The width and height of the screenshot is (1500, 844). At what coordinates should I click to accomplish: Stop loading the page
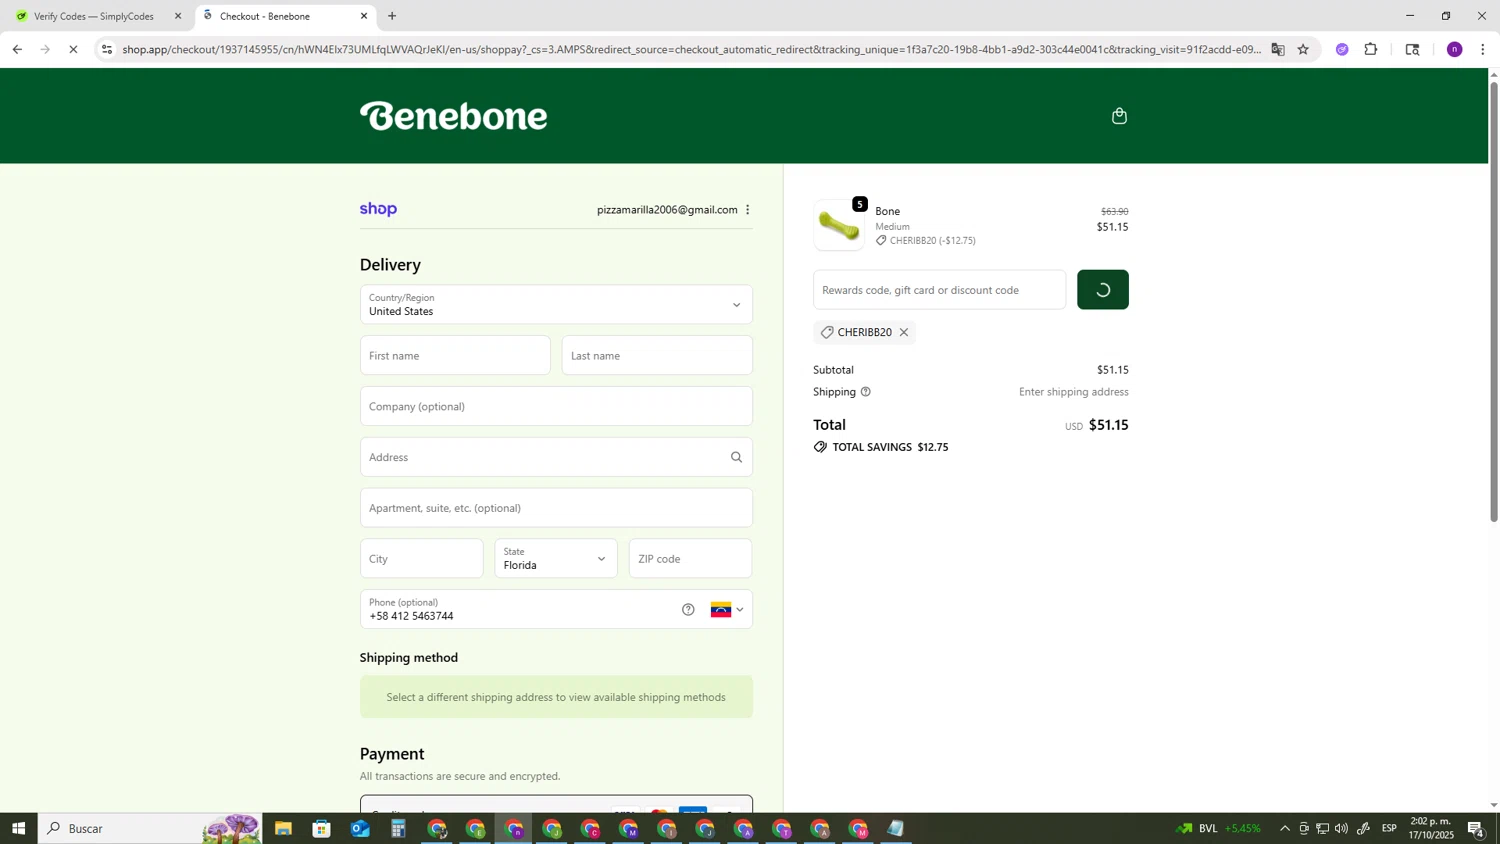pyautogui.click(x=73, y=49)
